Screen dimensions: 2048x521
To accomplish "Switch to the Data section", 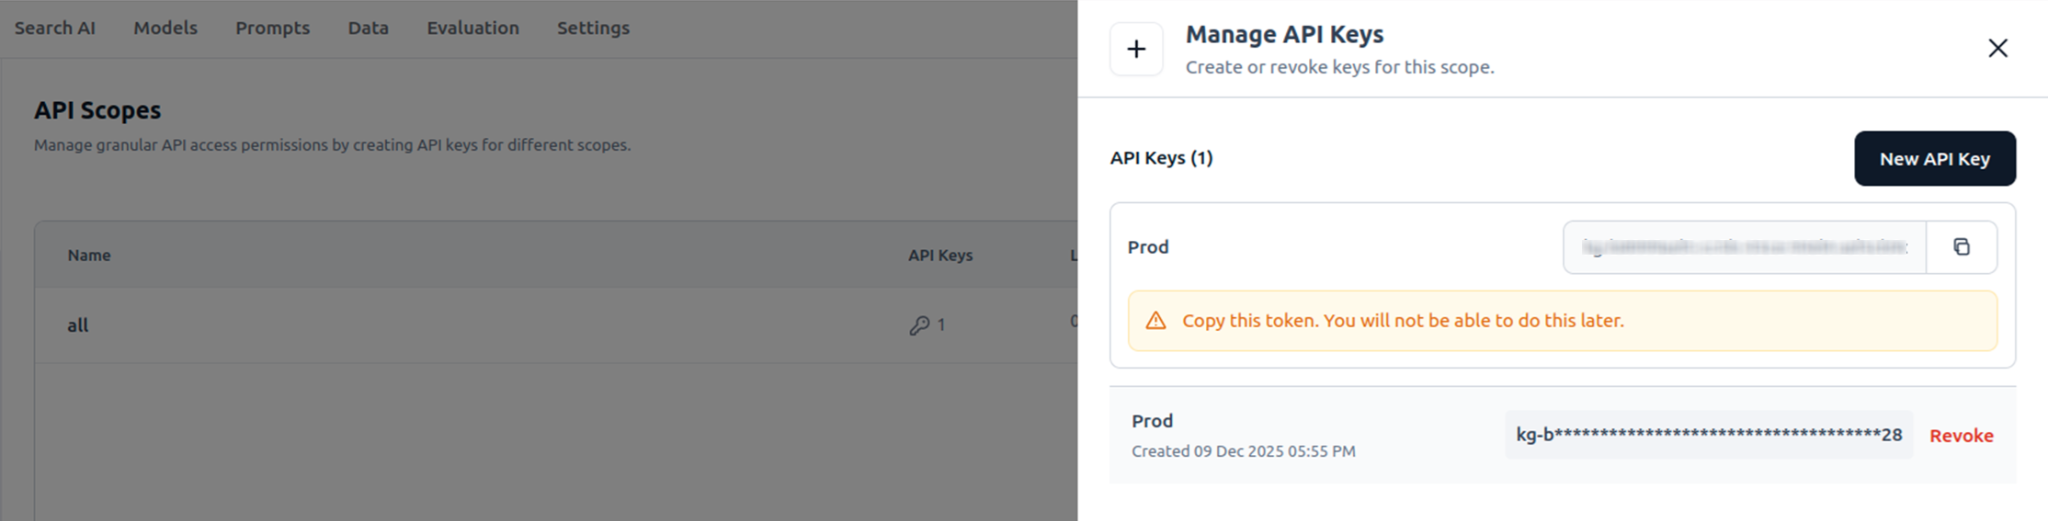I will [x=368, y=28].
